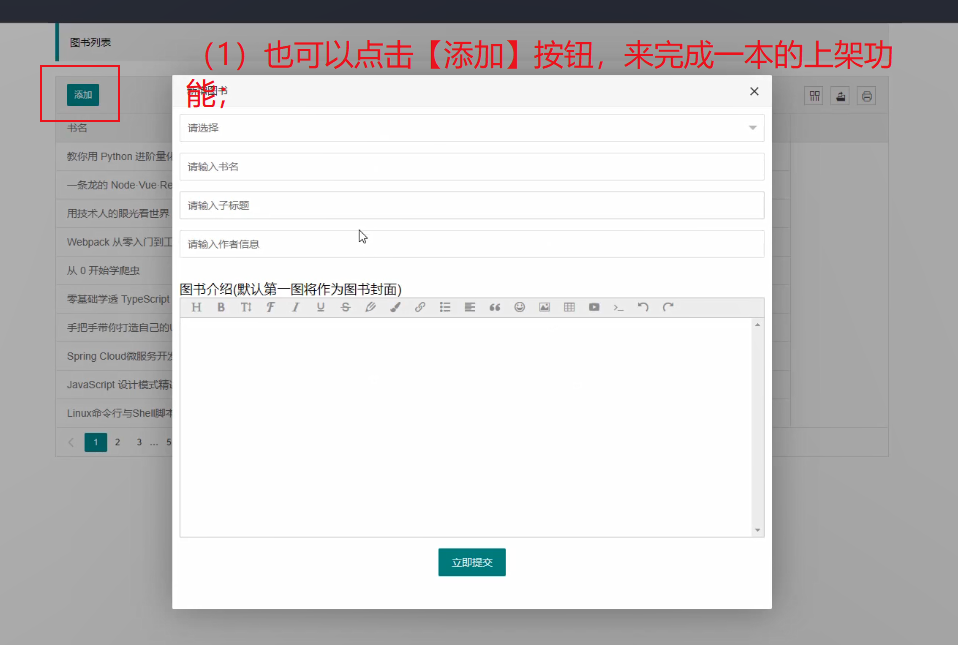Open column filter icon in book list
958x645 pixels.
click(x=814, y=96)
